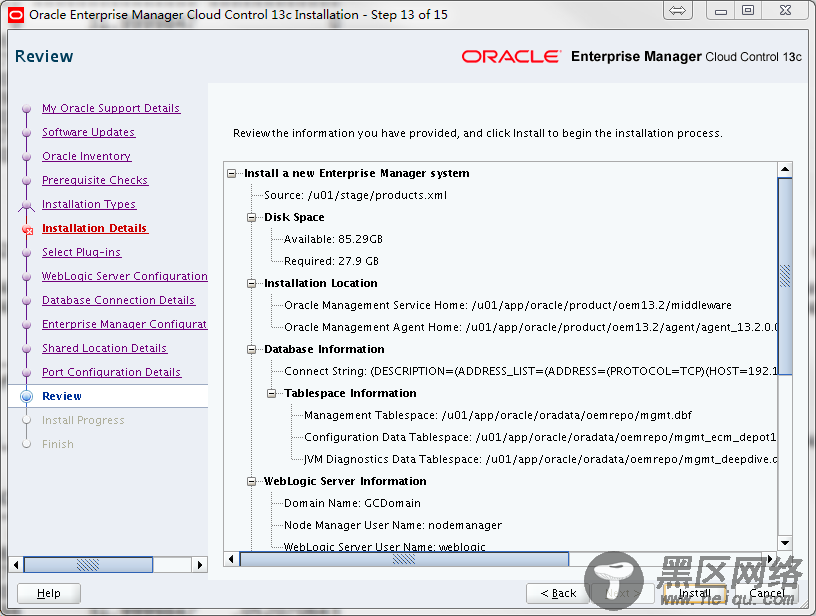Select the Oracle Management Agent Home row

pos(530,327)
